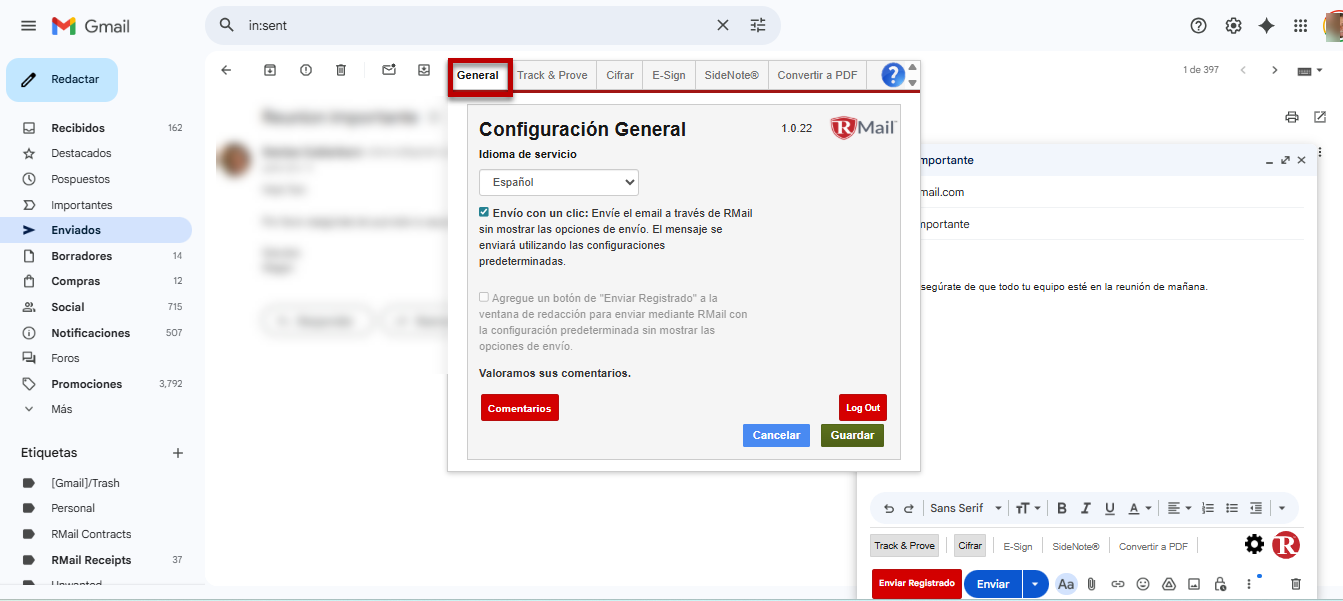The width and height of the screenshot is (1343, 601).
Task: Discard draft with the trash icon
Action: pos(1296,584)
